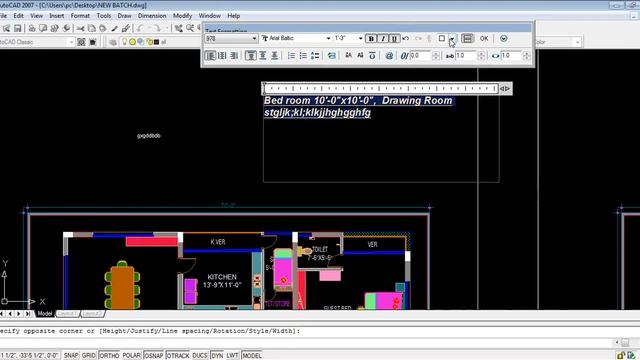Toggle POLAR tracking in status bar
This screenshot has height=360, width=640.
coord(131,356)
